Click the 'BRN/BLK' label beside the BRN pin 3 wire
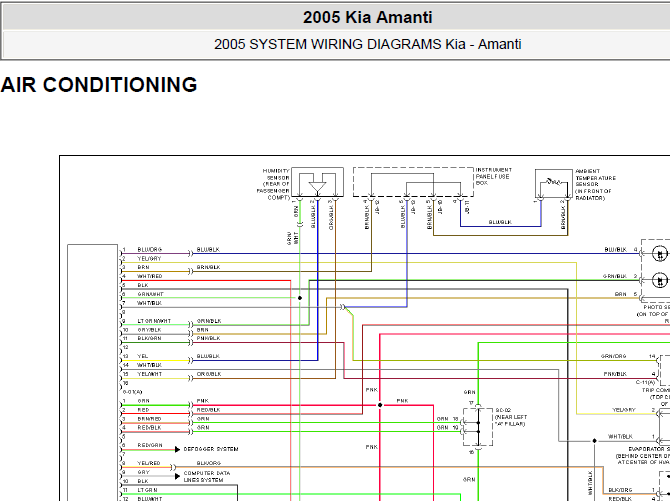Image resolution: width=670 pixels, height=501 pixels. (x=209, y=268)
